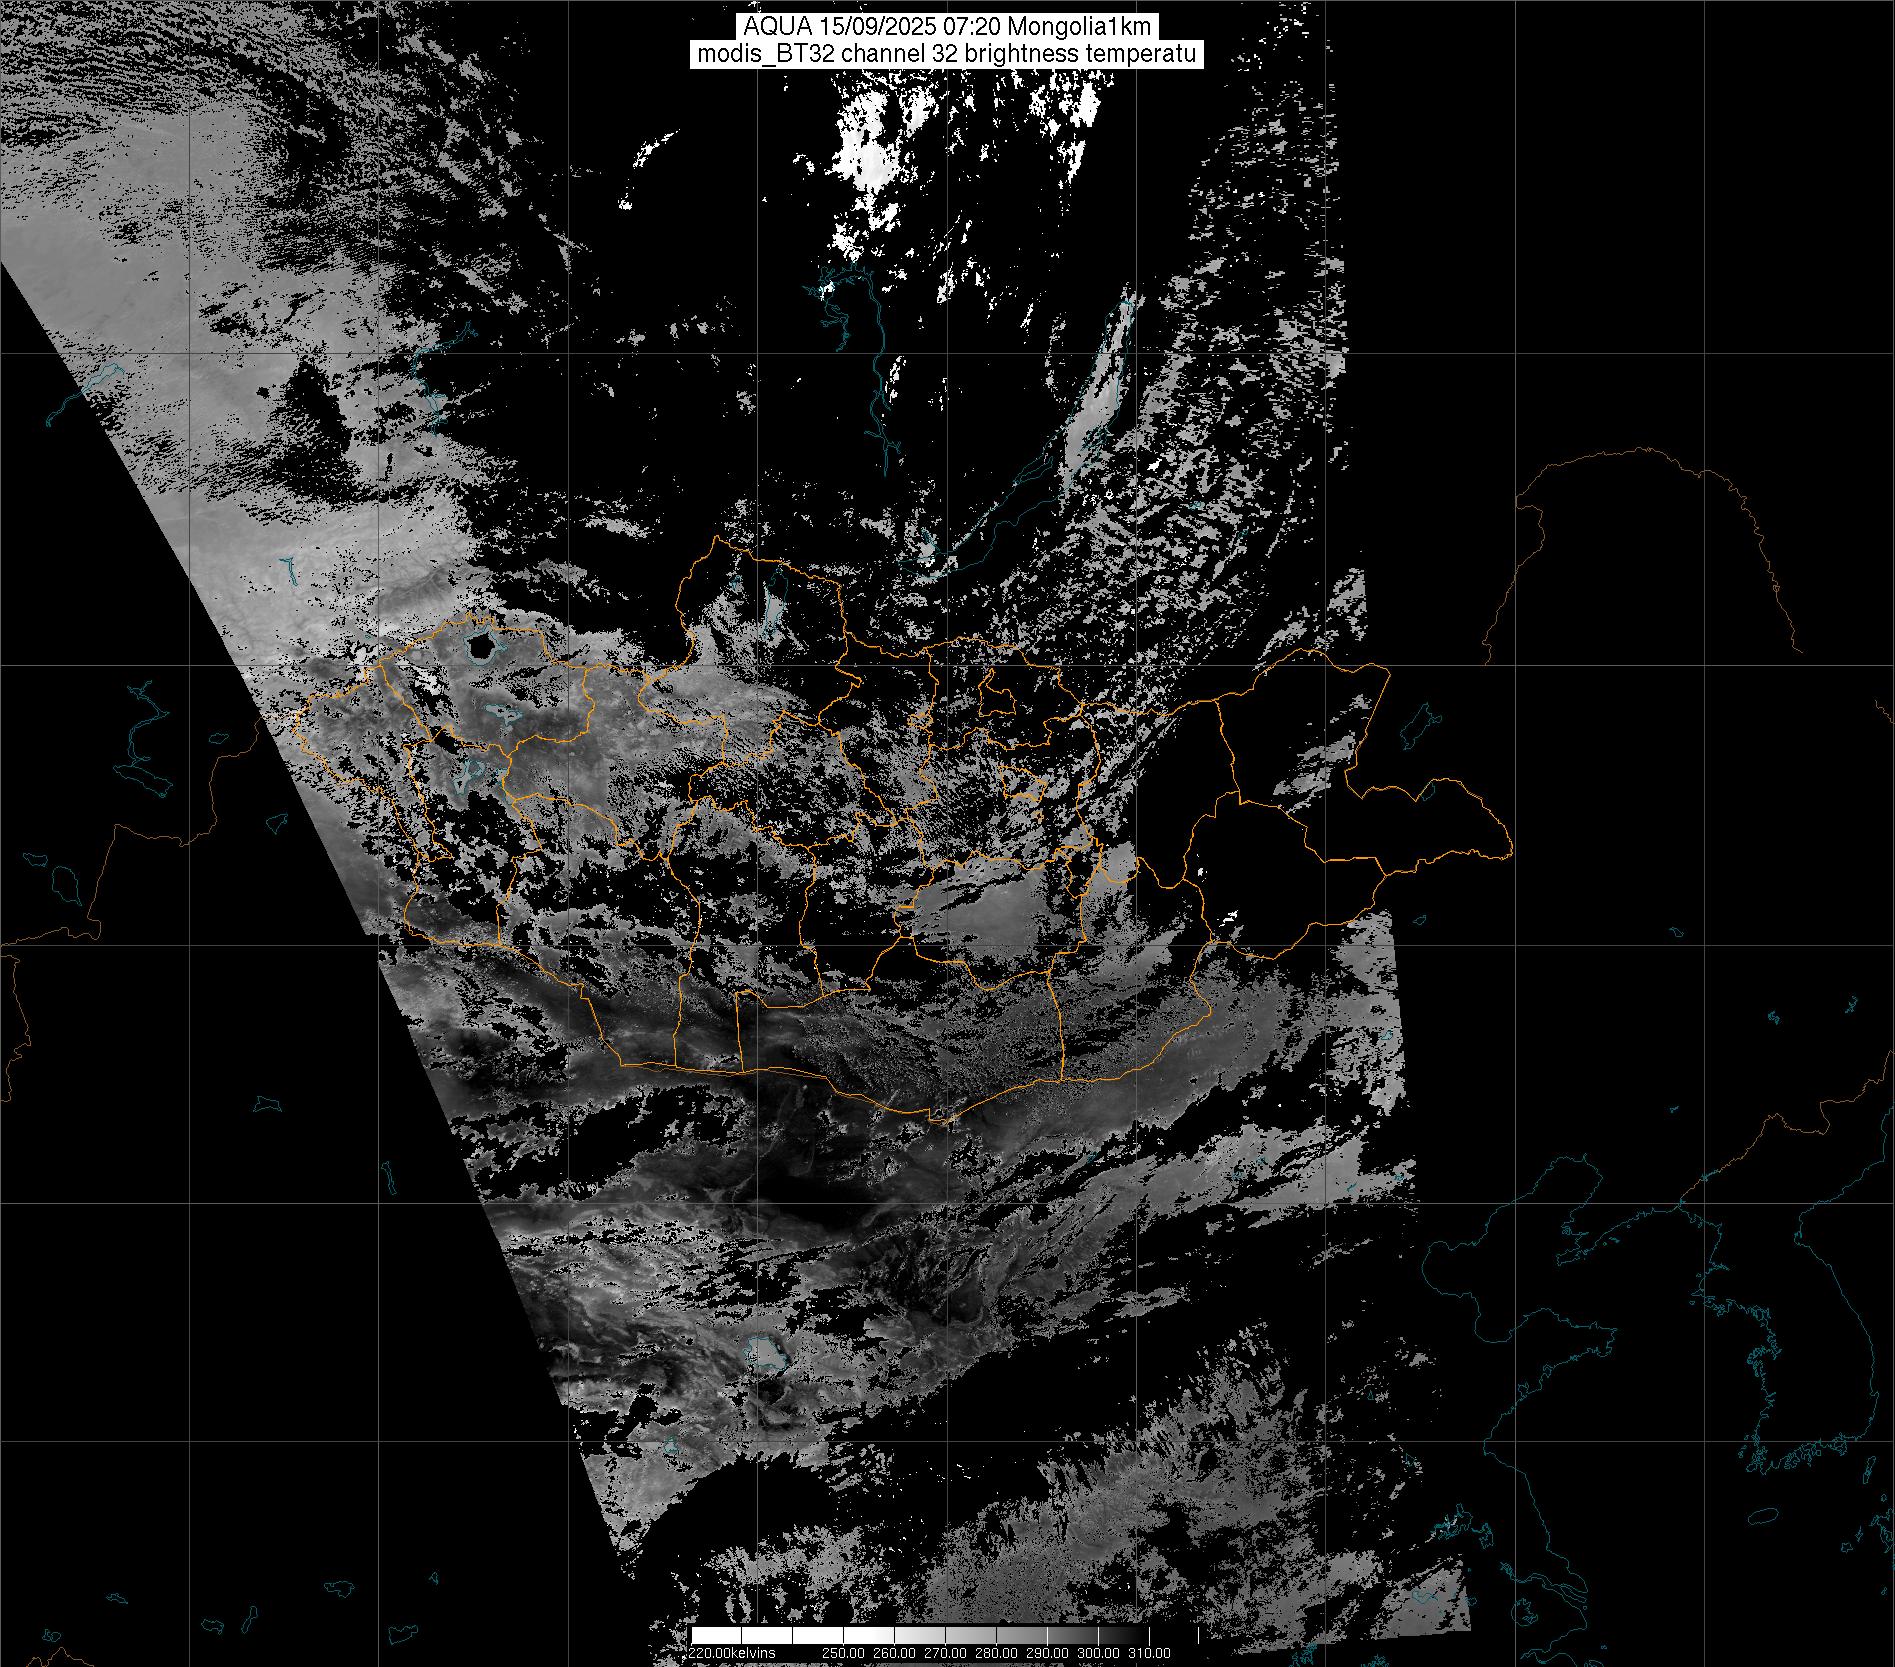Click the 220.00kelvins label on the scale

tap(732, 1653)
